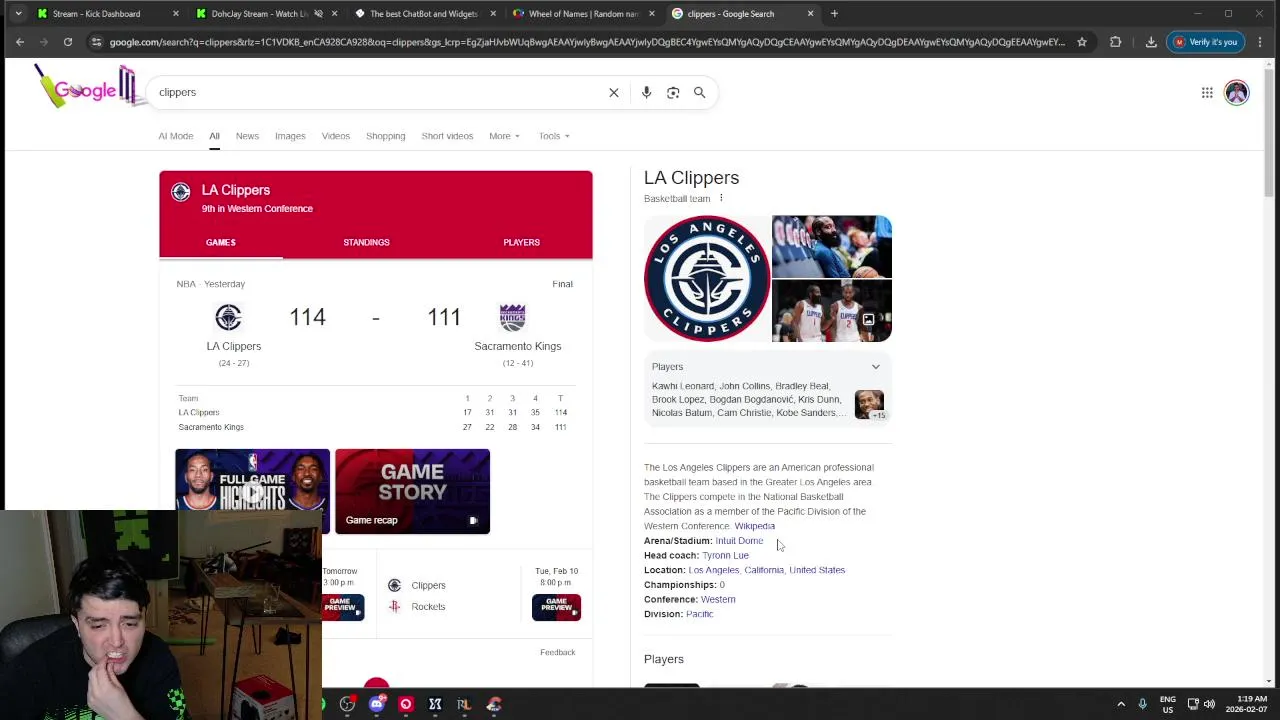Open Search by image (Lens) icon
The image size is (1280, 720).
click(673, 92)
